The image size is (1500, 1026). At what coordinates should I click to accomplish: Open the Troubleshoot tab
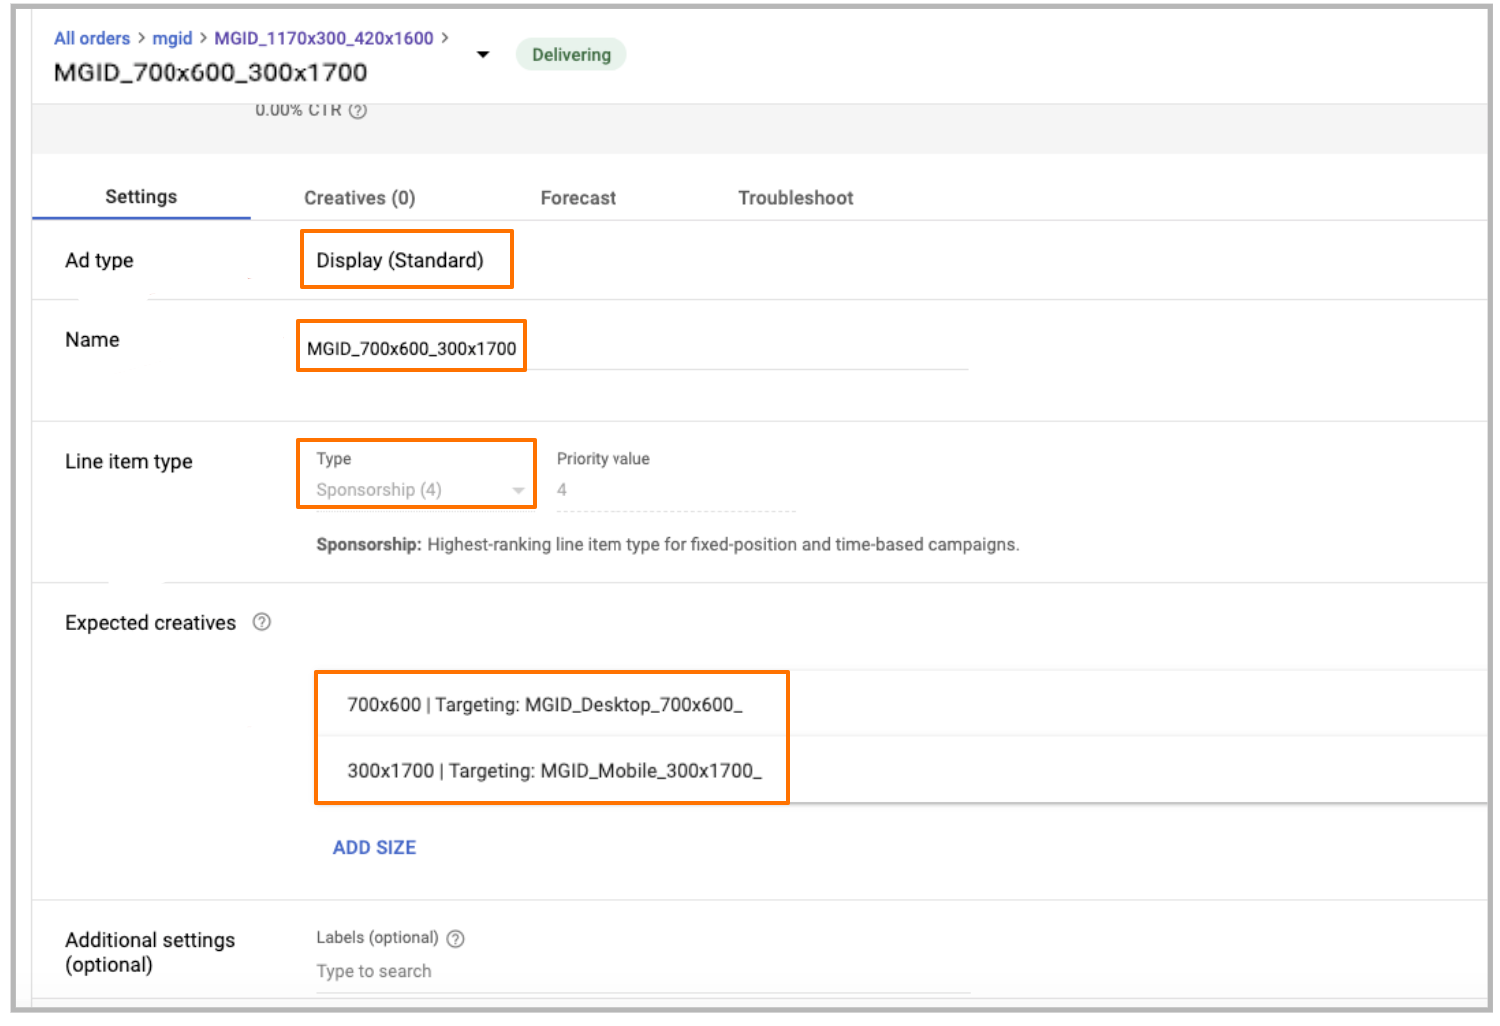(x=795, y=198)
